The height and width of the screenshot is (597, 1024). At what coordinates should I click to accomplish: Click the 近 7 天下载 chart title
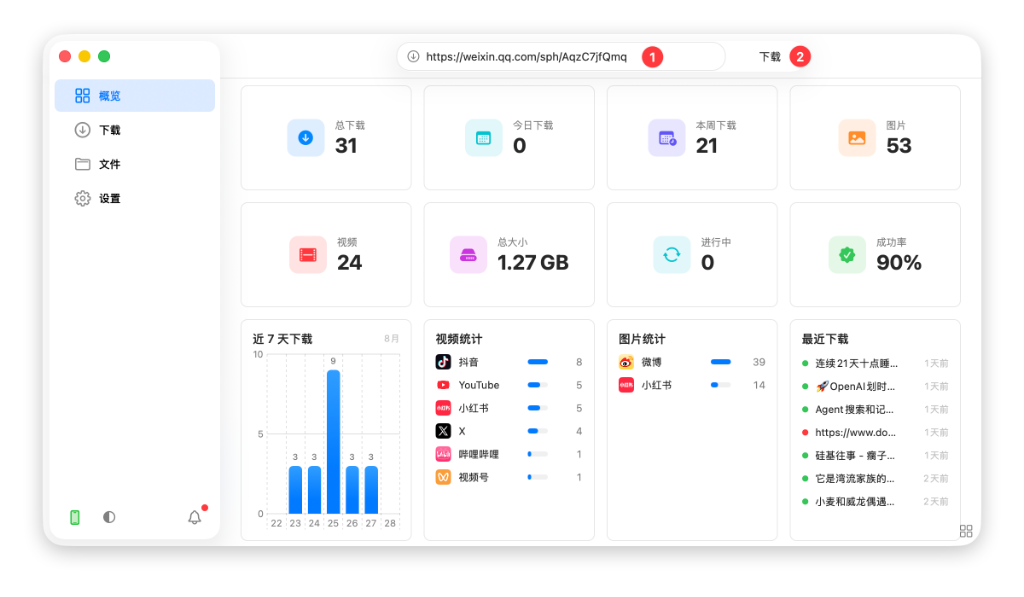(x=282, y=339)
